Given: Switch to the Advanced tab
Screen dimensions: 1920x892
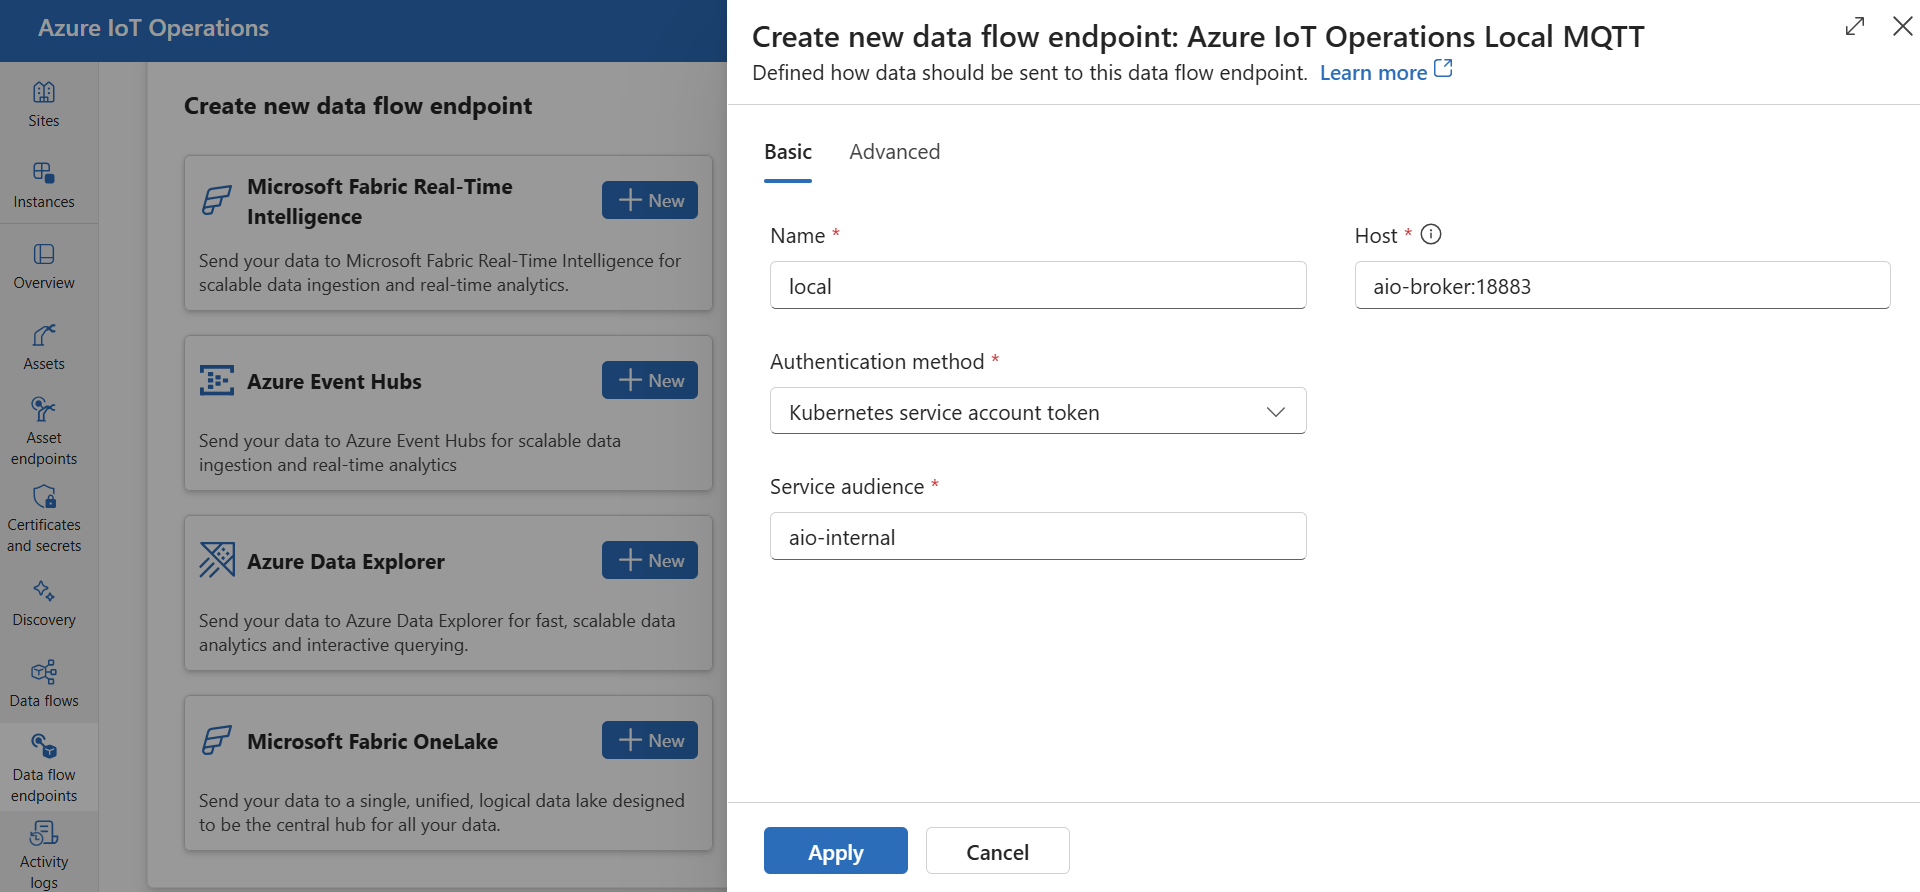Looking at the screenshot, I should [894, 152].
